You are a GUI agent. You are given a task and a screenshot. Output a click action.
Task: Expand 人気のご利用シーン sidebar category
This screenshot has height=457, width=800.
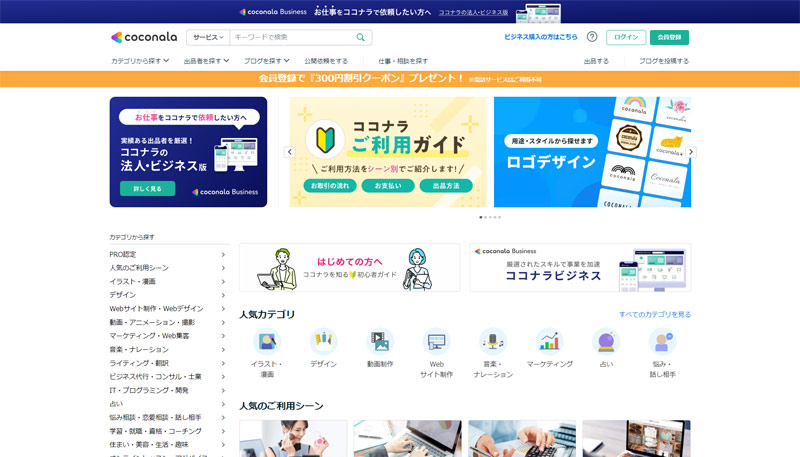tap(168, 268)
